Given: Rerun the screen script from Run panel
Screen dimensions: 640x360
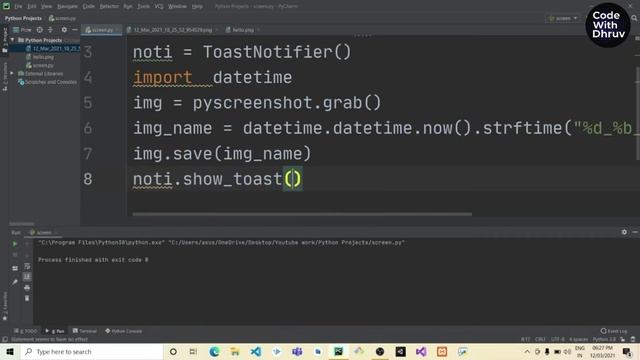Looking at the screenshot, I should click(15, 244).
